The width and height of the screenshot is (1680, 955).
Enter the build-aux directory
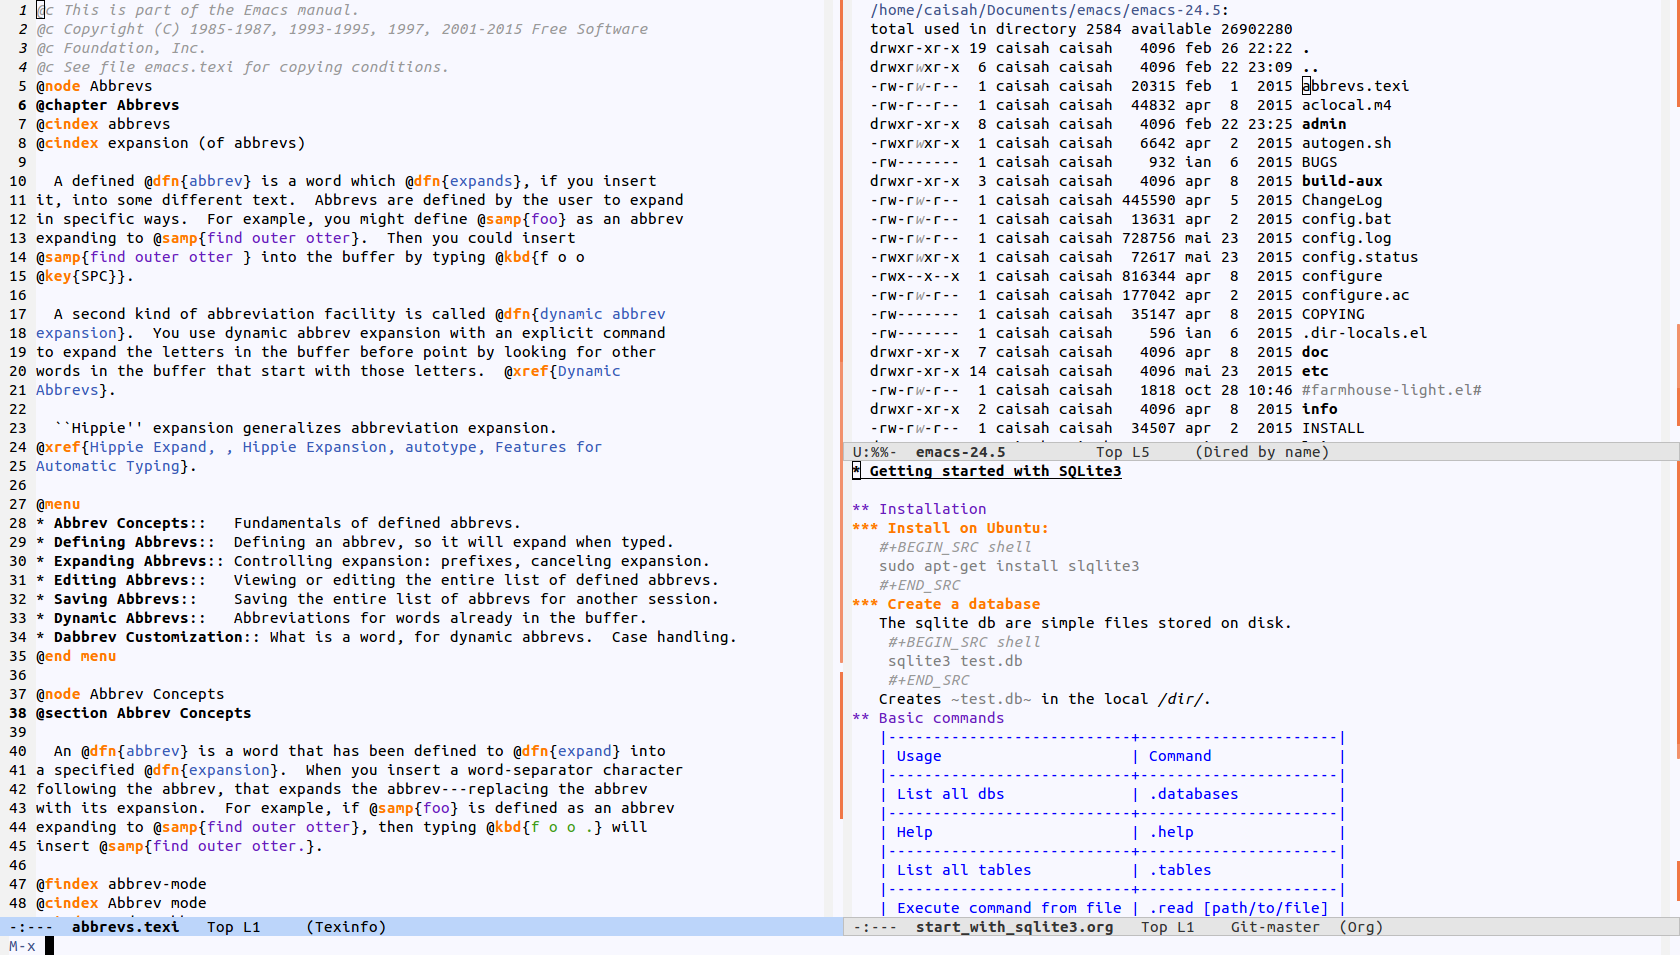(x=1342, y=181)
